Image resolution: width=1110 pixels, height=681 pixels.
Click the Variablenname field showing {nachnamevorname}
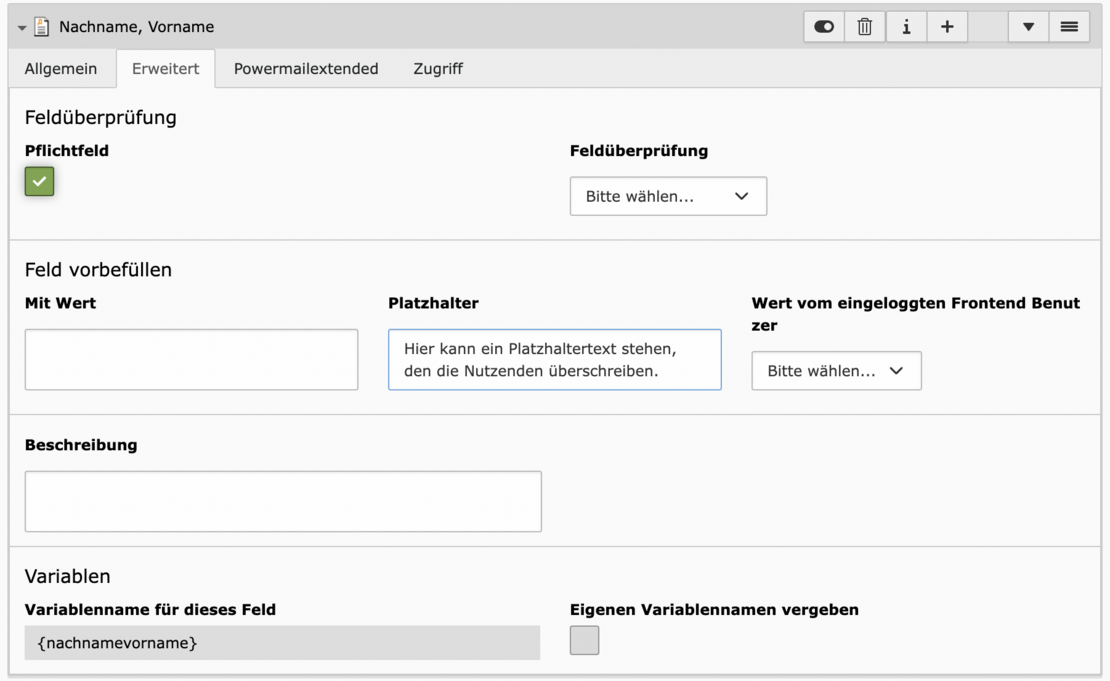pyautogui.click(x=282, y=643)
